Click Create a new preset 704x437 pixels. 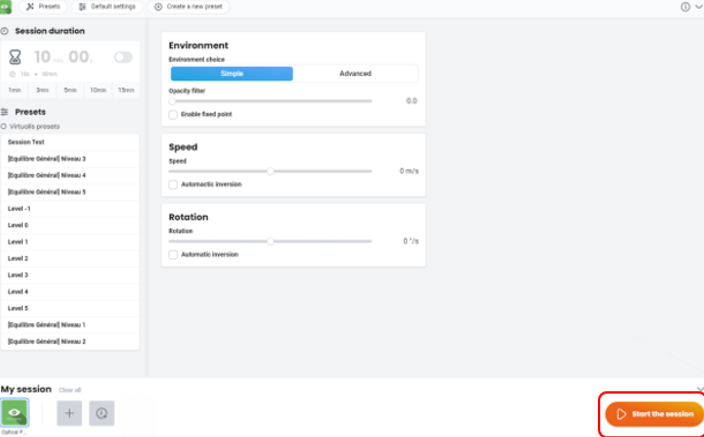click(x=189, y=7)
